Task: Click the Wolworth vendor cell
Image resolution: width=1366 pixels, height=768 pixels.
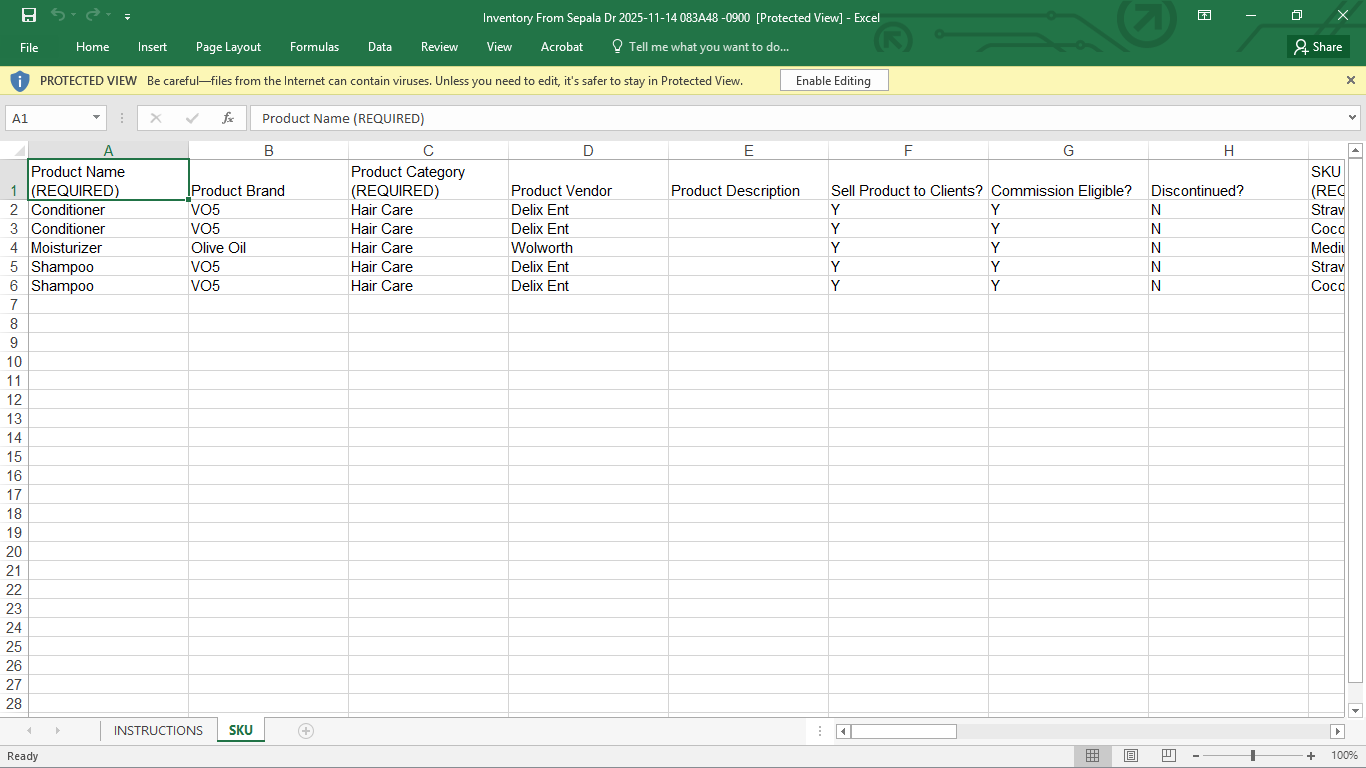Action: [588, 248]
